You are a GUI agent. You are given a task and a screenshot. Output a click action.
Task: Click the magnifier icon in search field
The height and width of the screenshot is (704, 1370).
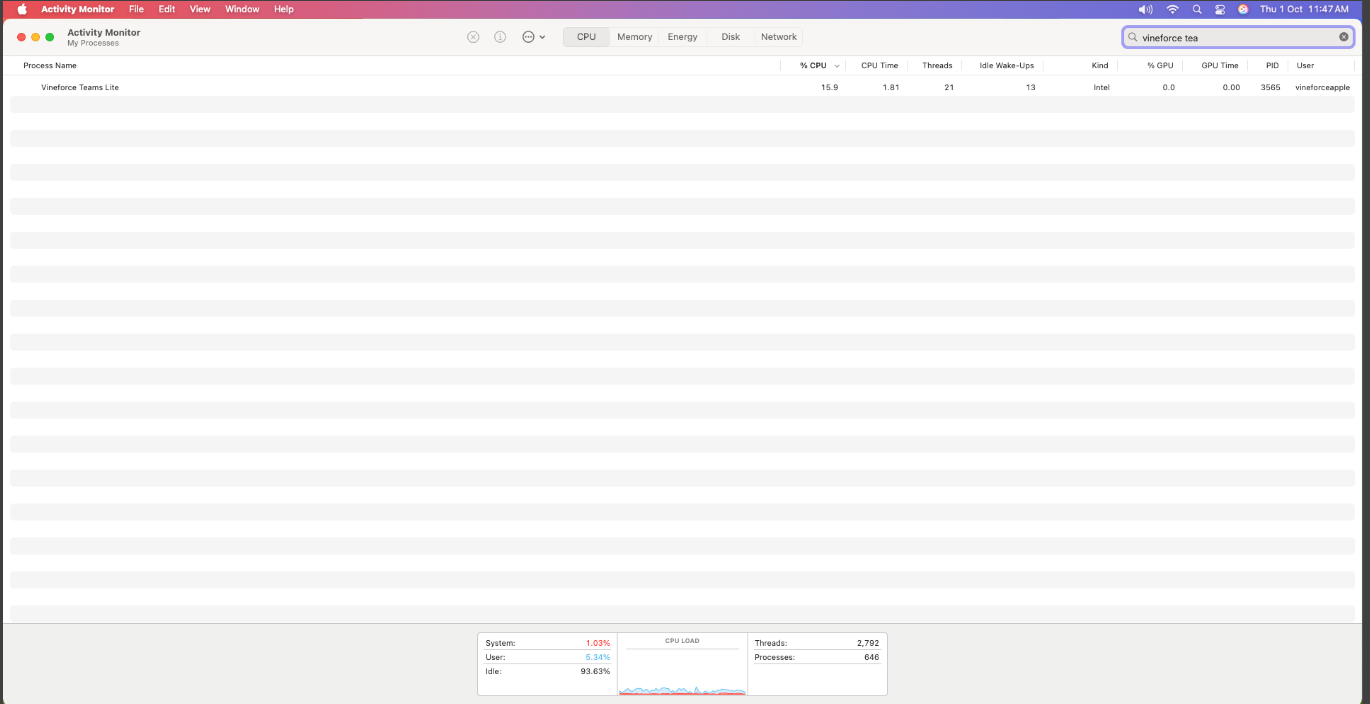(1133, 37)
